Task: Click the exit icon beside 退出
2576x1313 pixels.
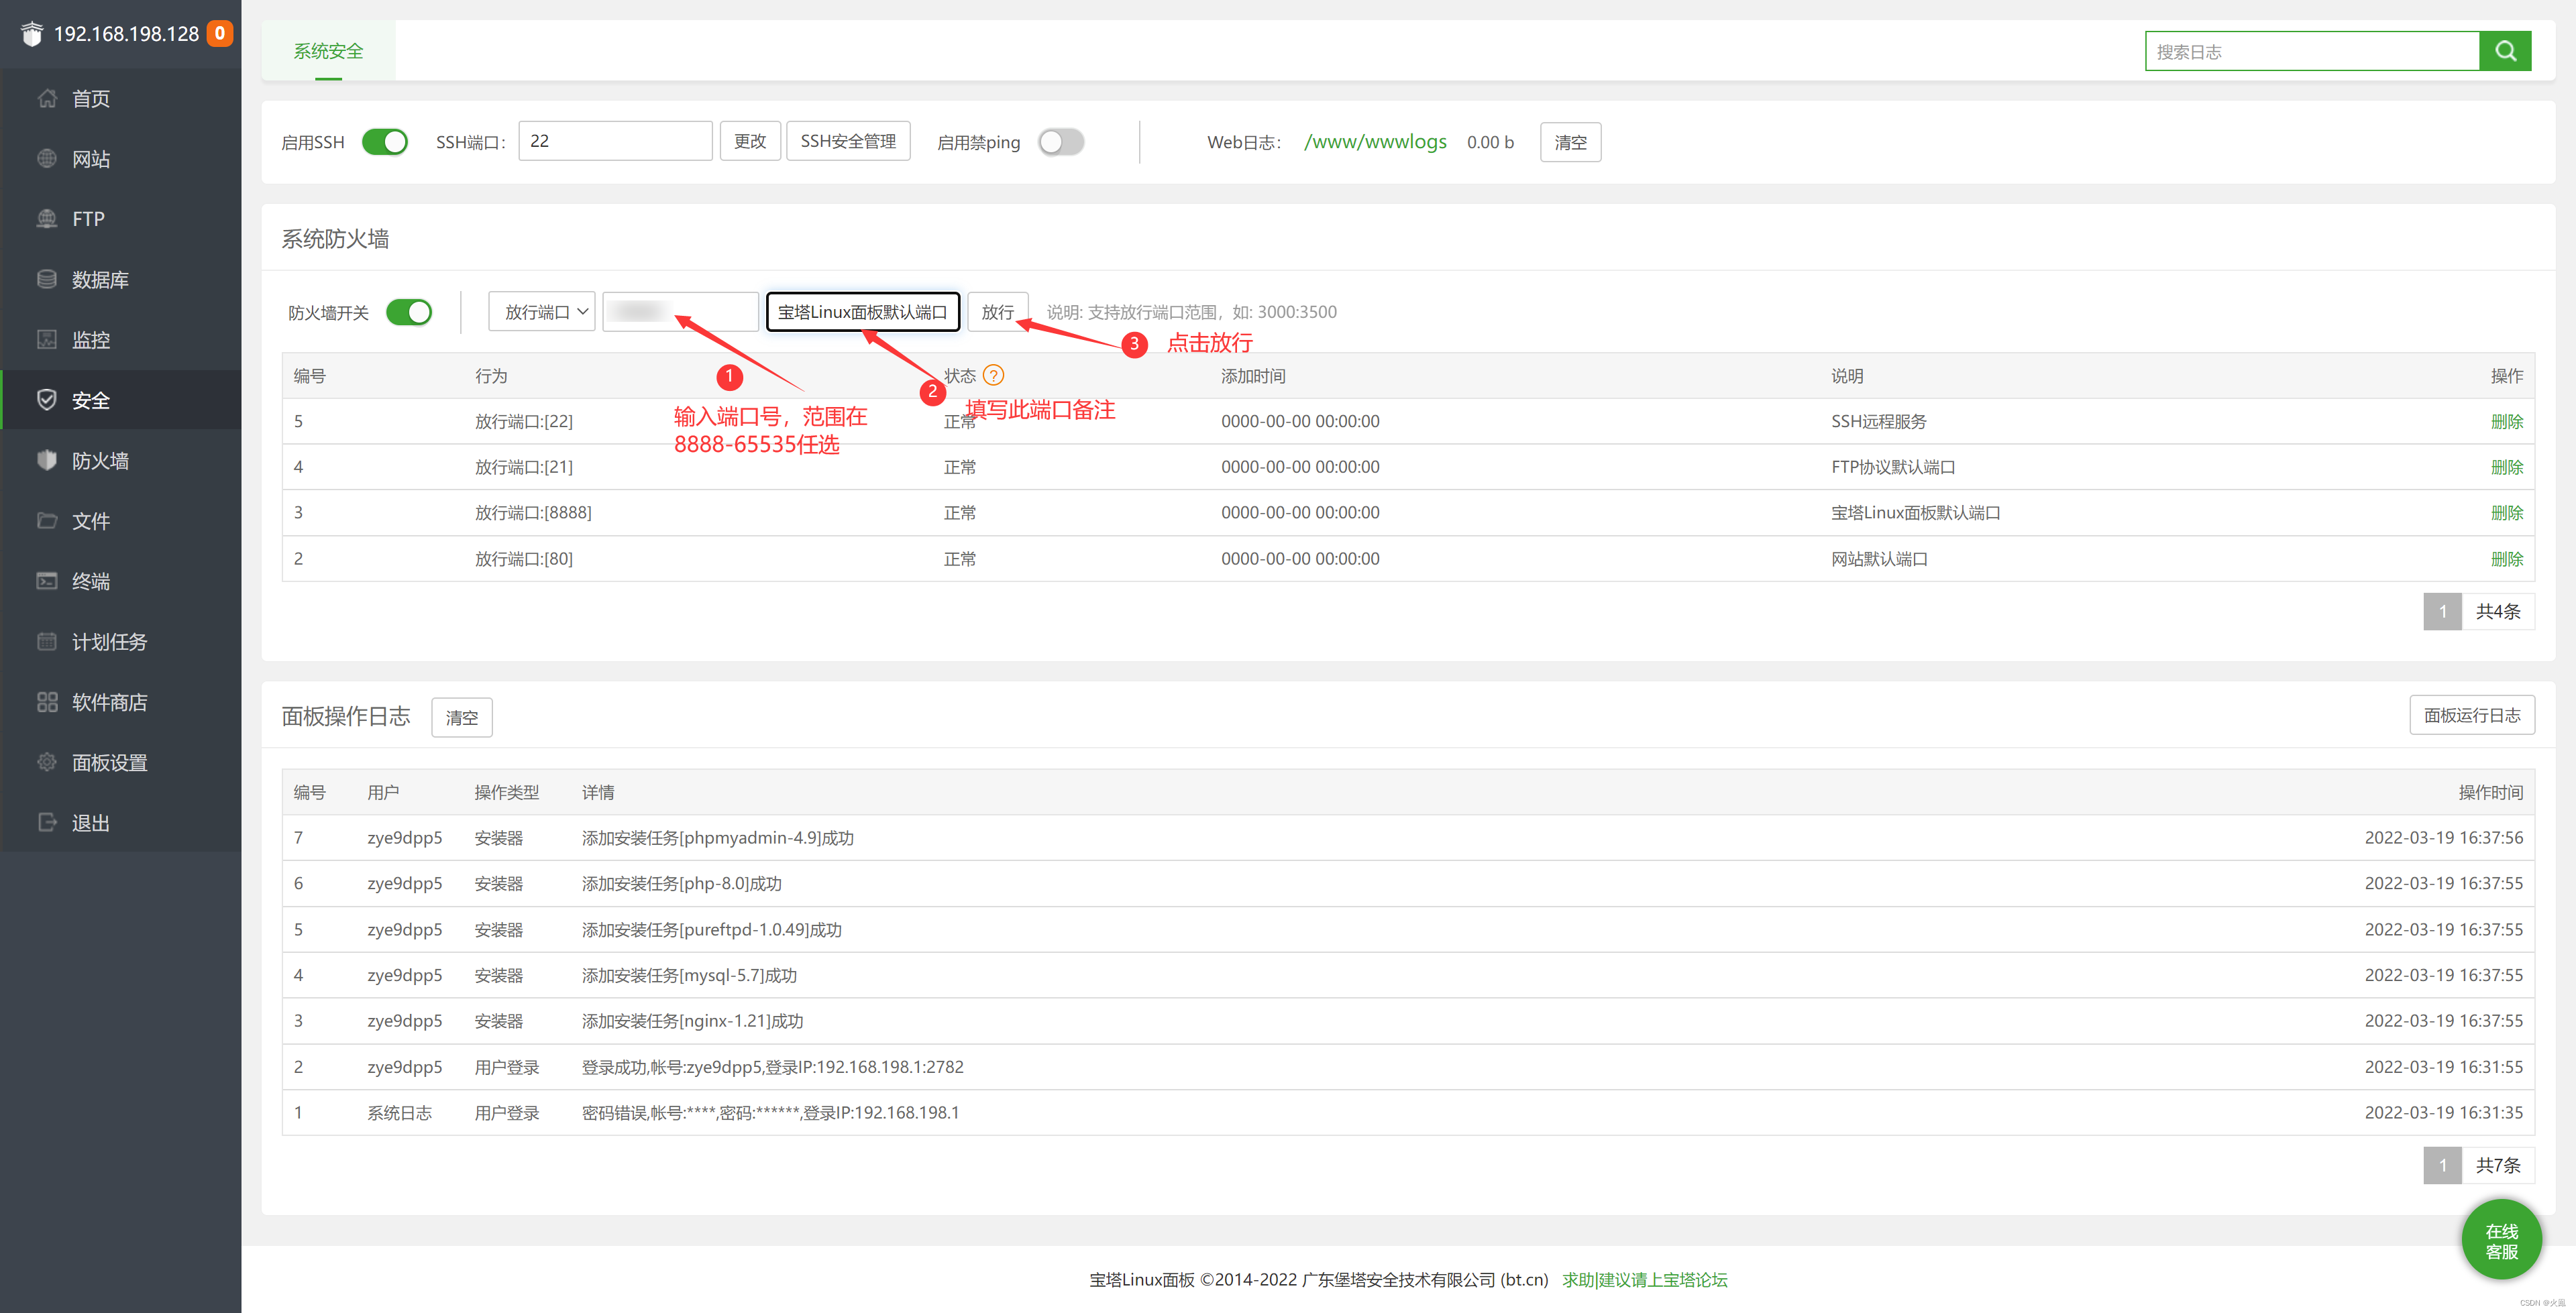Action: (x=46, y=822)
